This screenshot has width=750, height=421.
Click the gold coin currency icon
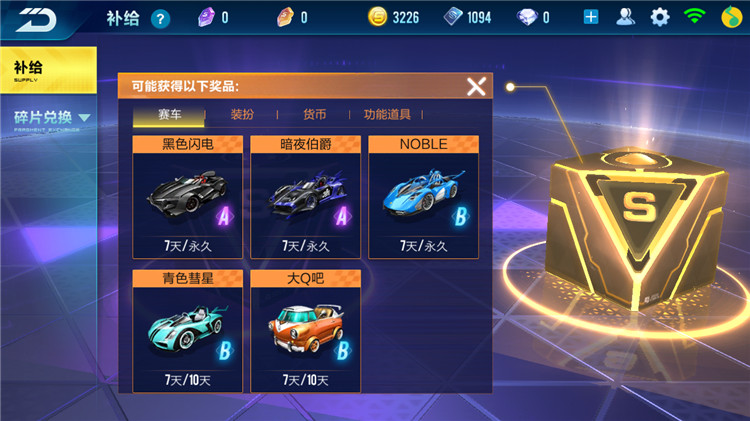click(377, 17)
